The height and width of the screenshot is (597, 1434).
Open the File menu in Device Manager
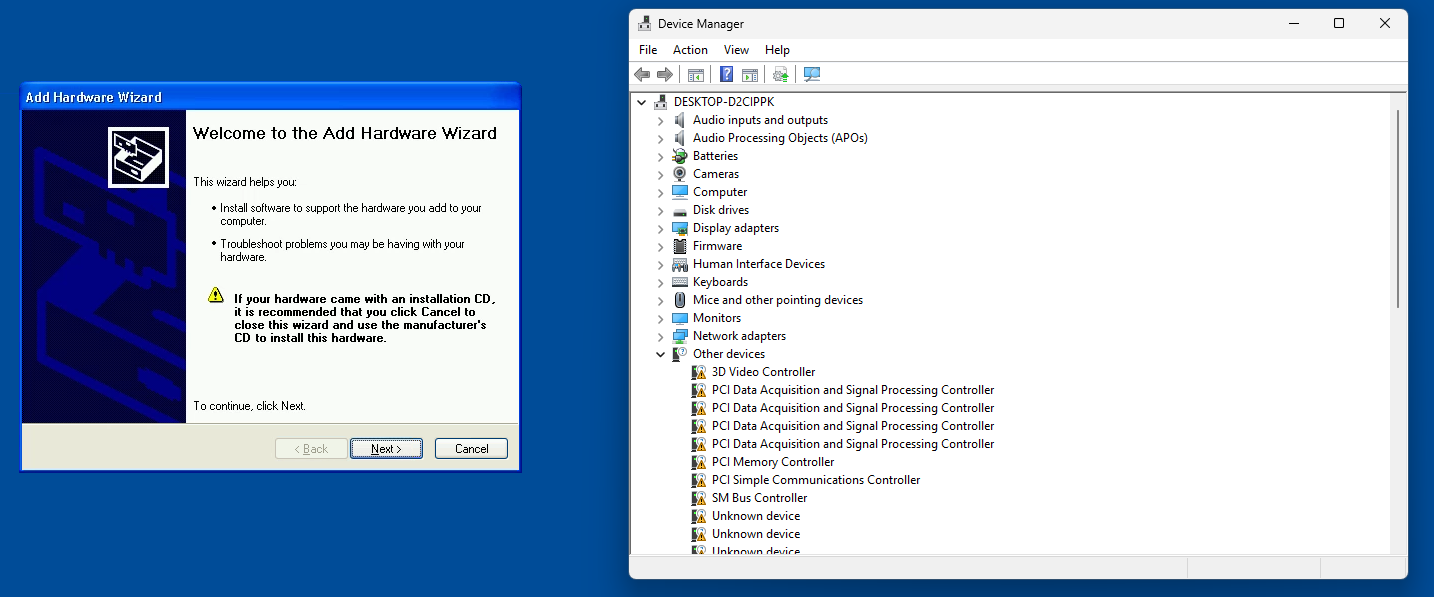pyautogui.click(x=648, y=50)
